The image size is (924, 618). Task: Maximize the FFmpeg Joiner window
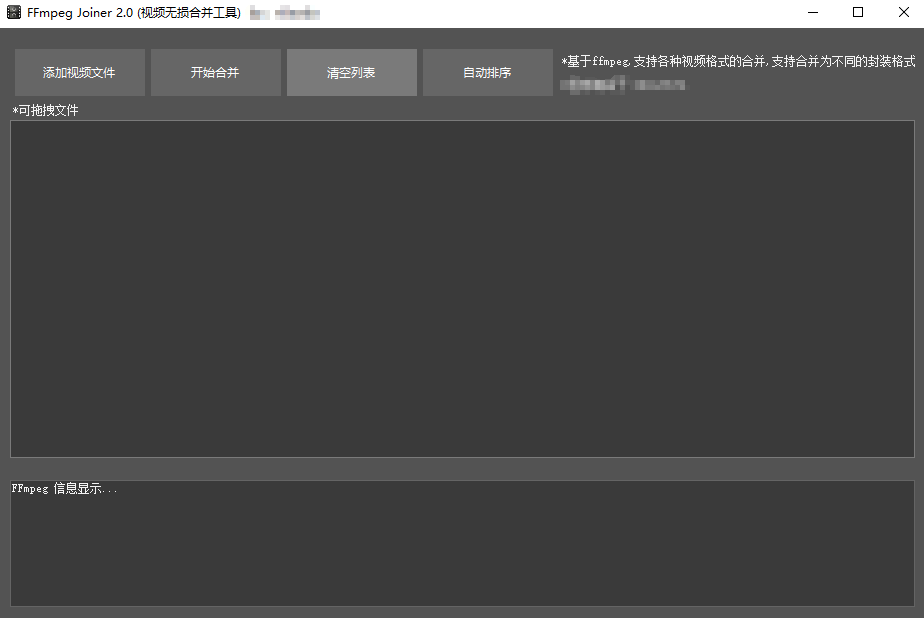[x=858, y=12]
